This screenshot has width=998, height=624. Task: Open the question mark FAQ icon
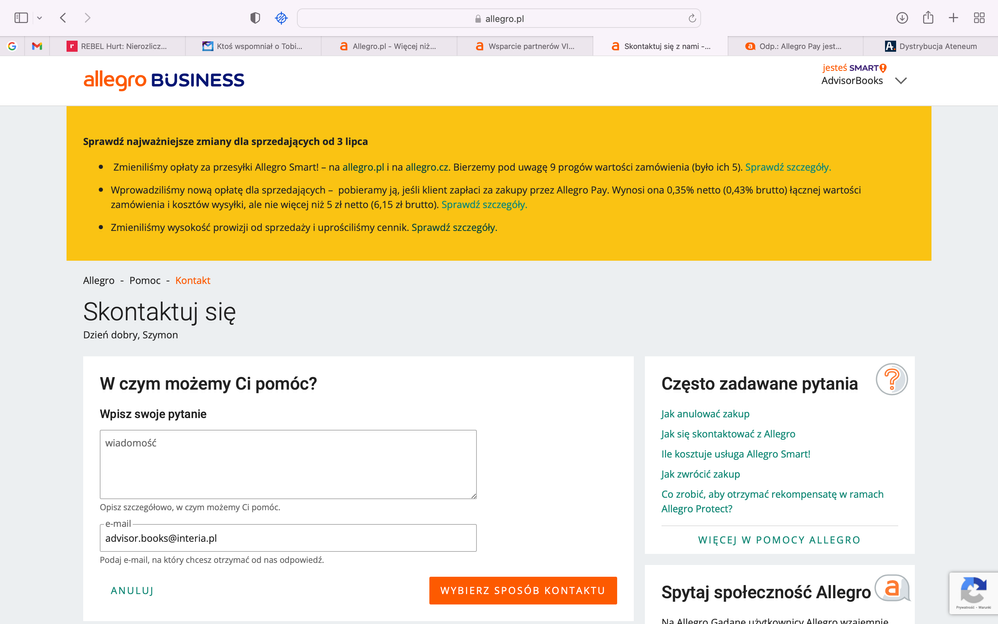click(x=891, y=379)
